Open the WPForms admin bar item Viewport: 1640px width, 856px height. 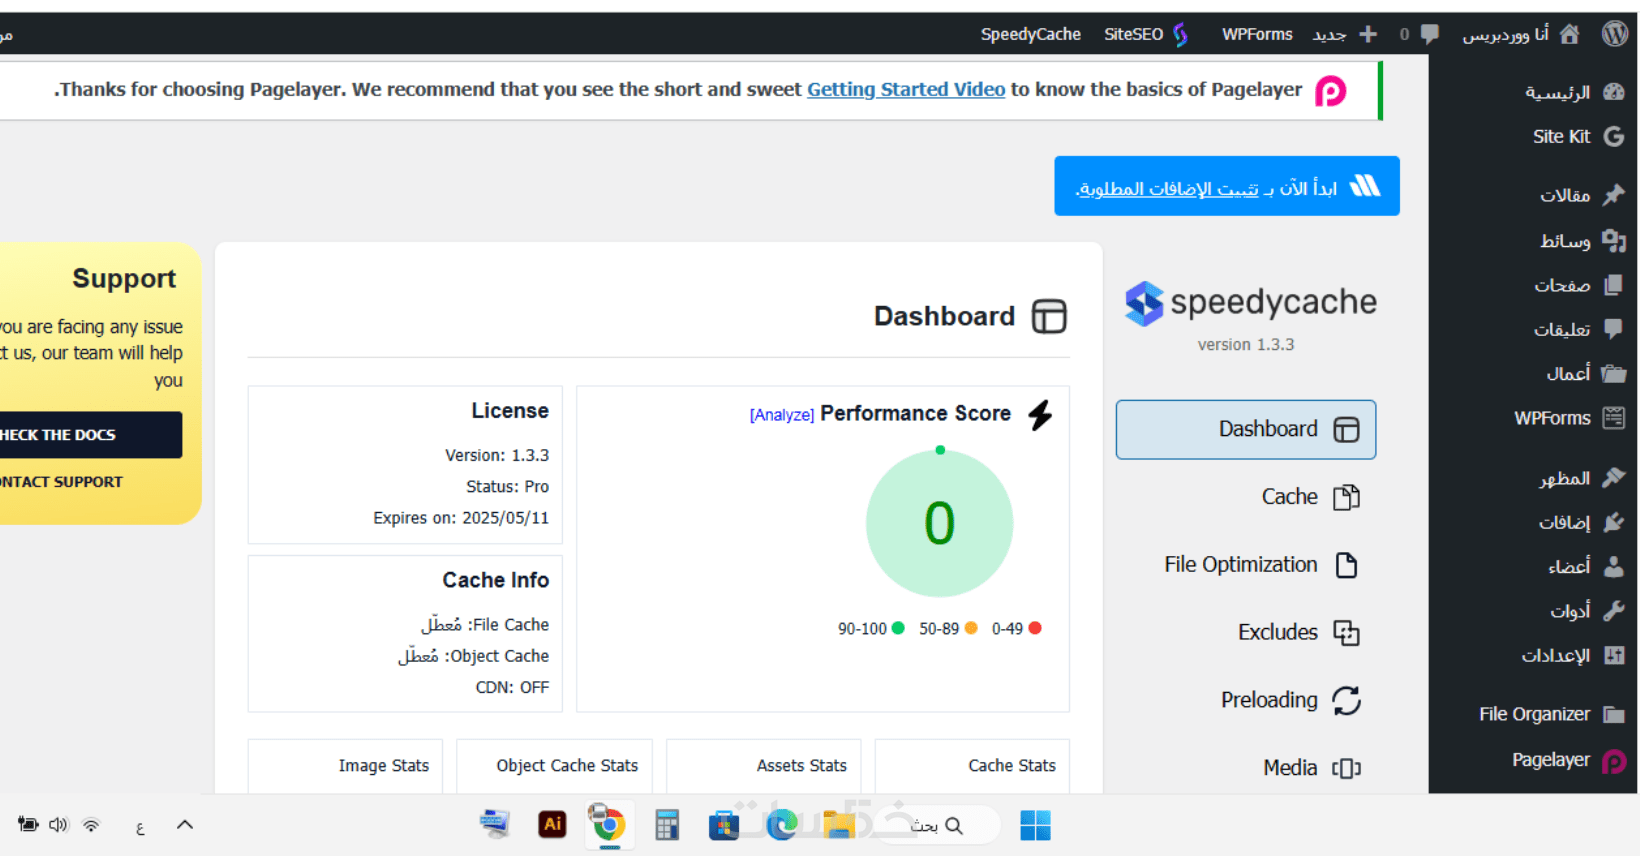coord(1257,34)
